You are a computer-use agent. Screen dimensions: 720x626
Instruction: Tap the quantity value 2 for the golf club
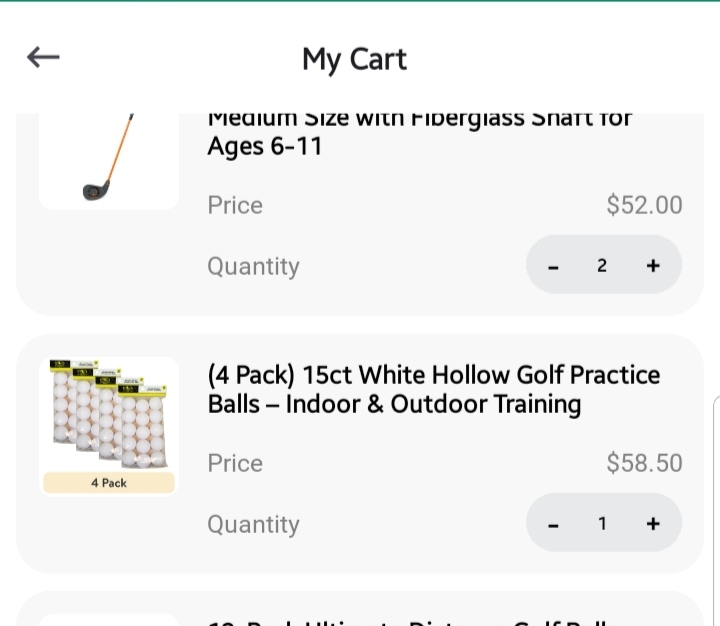(x=602, y=266)
